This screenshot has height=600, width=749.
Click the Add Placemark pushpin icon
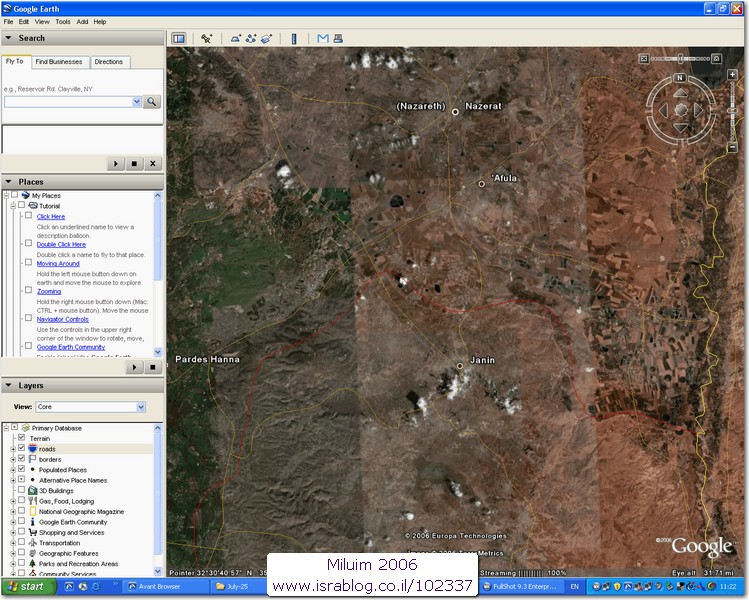[x=206, y=39]
